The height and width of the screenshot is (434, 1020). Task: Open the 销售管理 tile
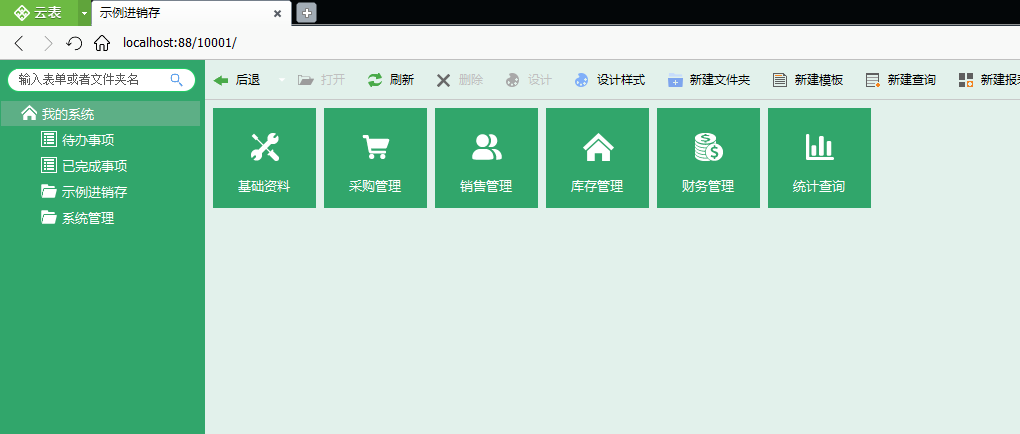(487, 158)
